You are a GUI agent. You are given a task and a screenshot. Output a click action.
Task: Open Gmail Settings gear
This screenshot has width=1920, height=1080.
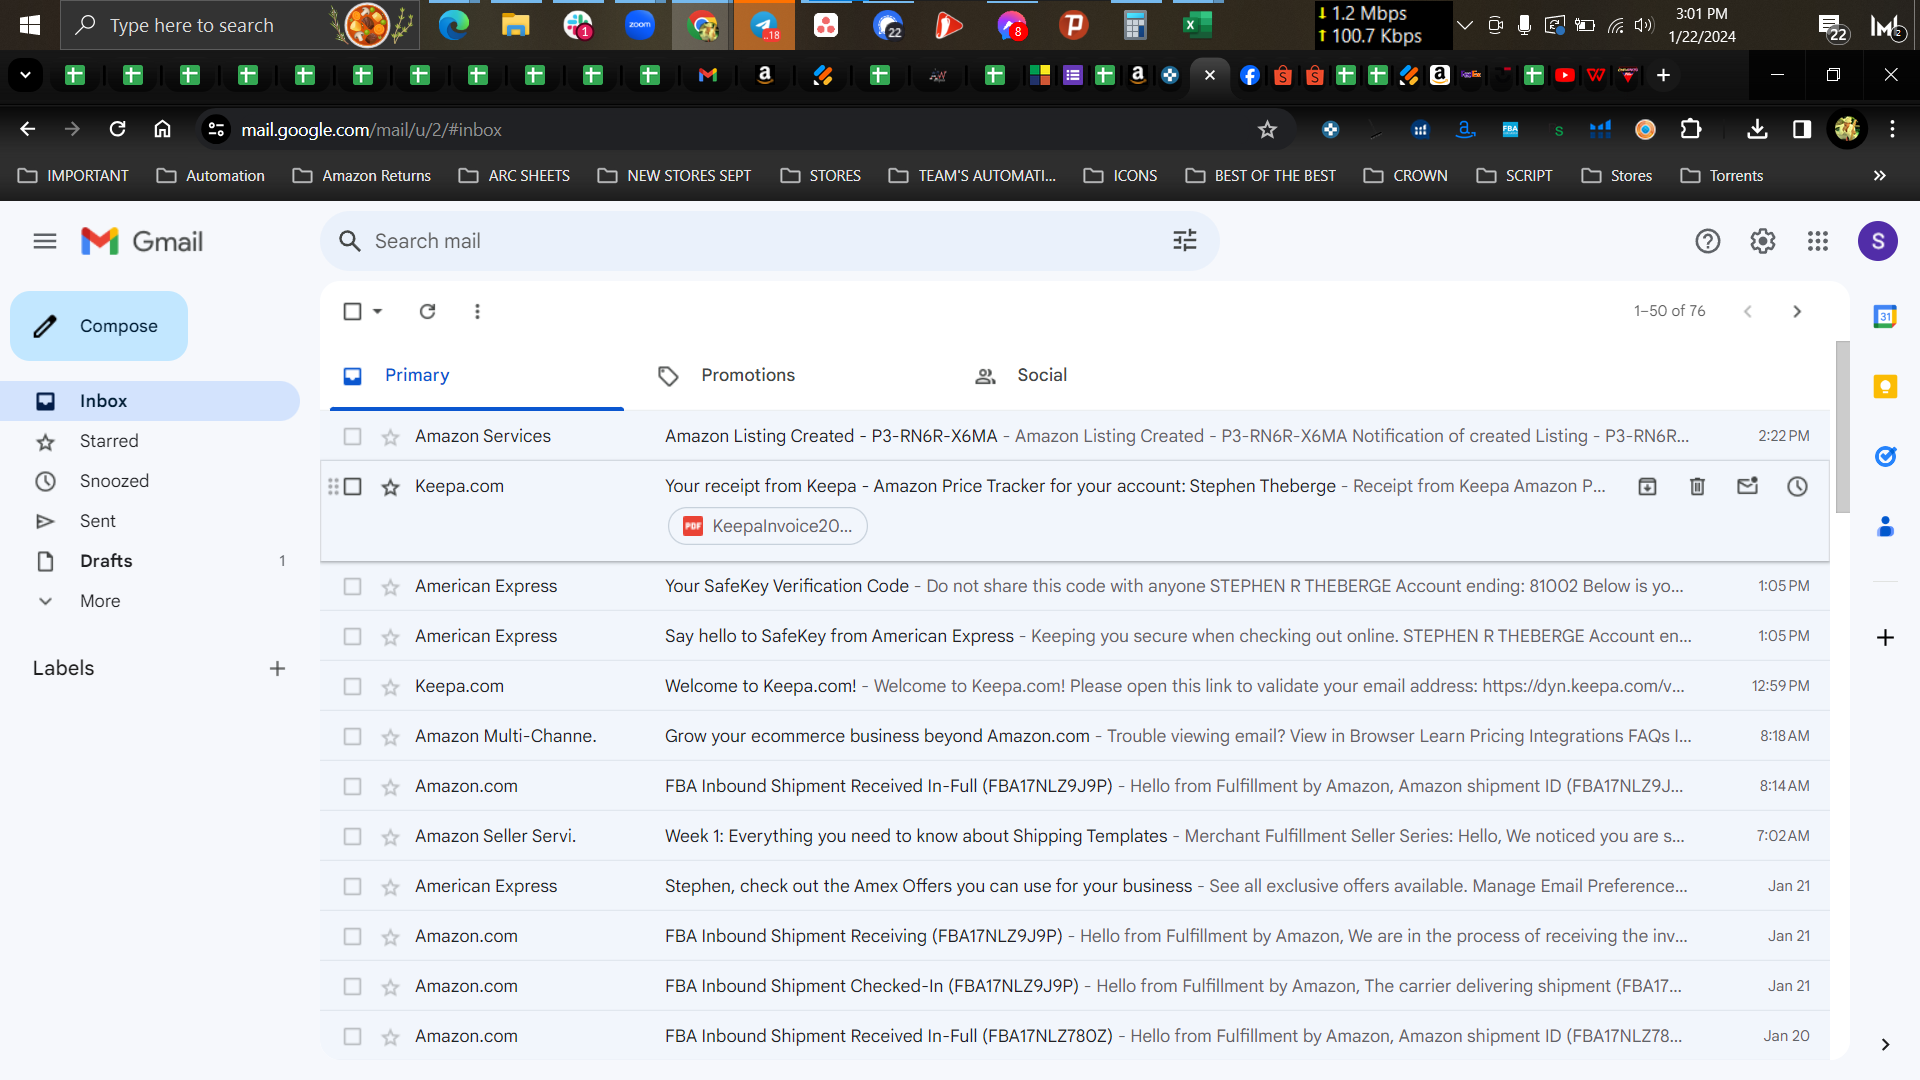pyautogui.click(x=1763, y=241)
